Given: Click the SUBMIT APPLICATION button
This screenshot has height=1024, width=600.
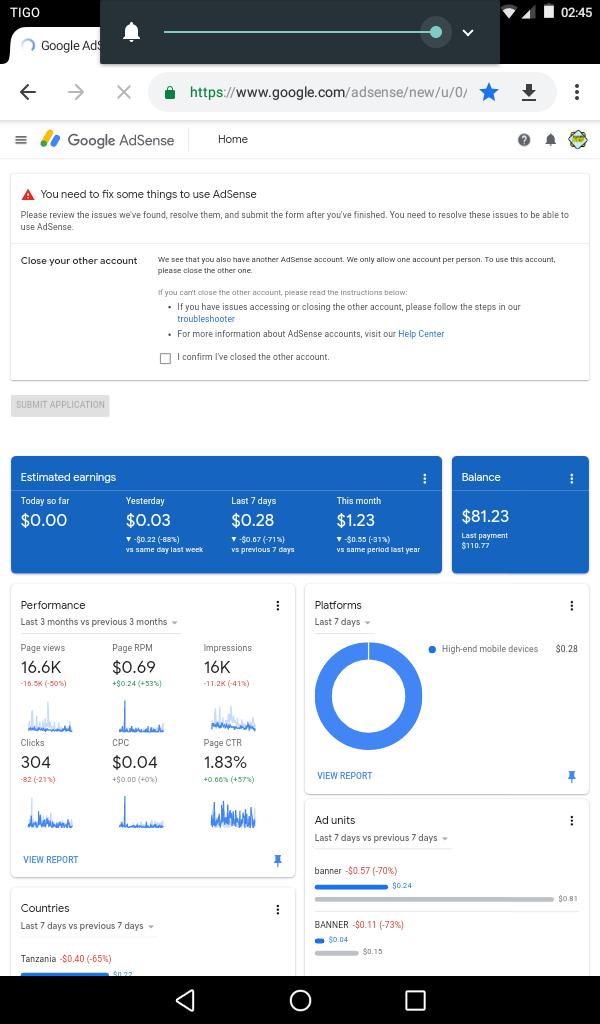Looking at the screenshot, I should pos(60,405).
